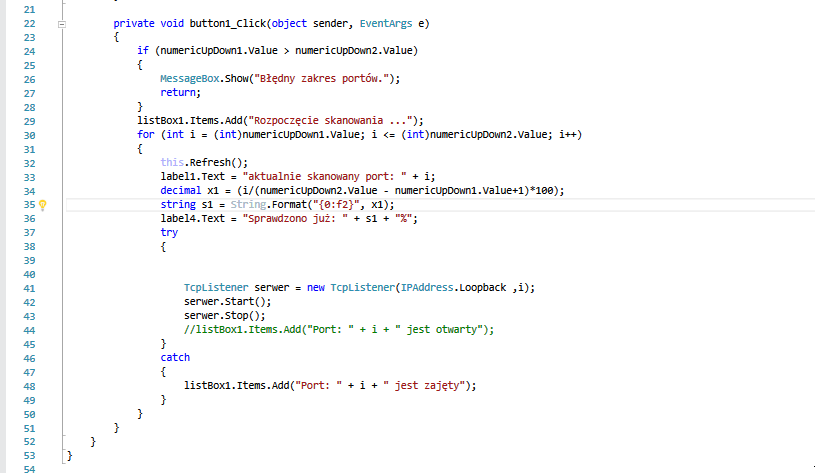Click the String class name on line 35
The height and width of the screenshot is (473, 815).
point(248,205)
